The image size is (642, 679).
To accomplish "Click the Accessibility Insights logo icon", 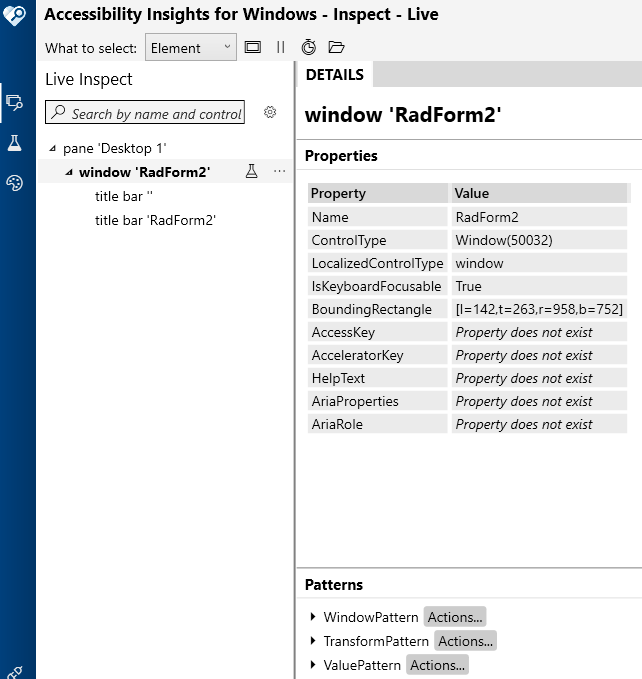I will coord(14,14).
